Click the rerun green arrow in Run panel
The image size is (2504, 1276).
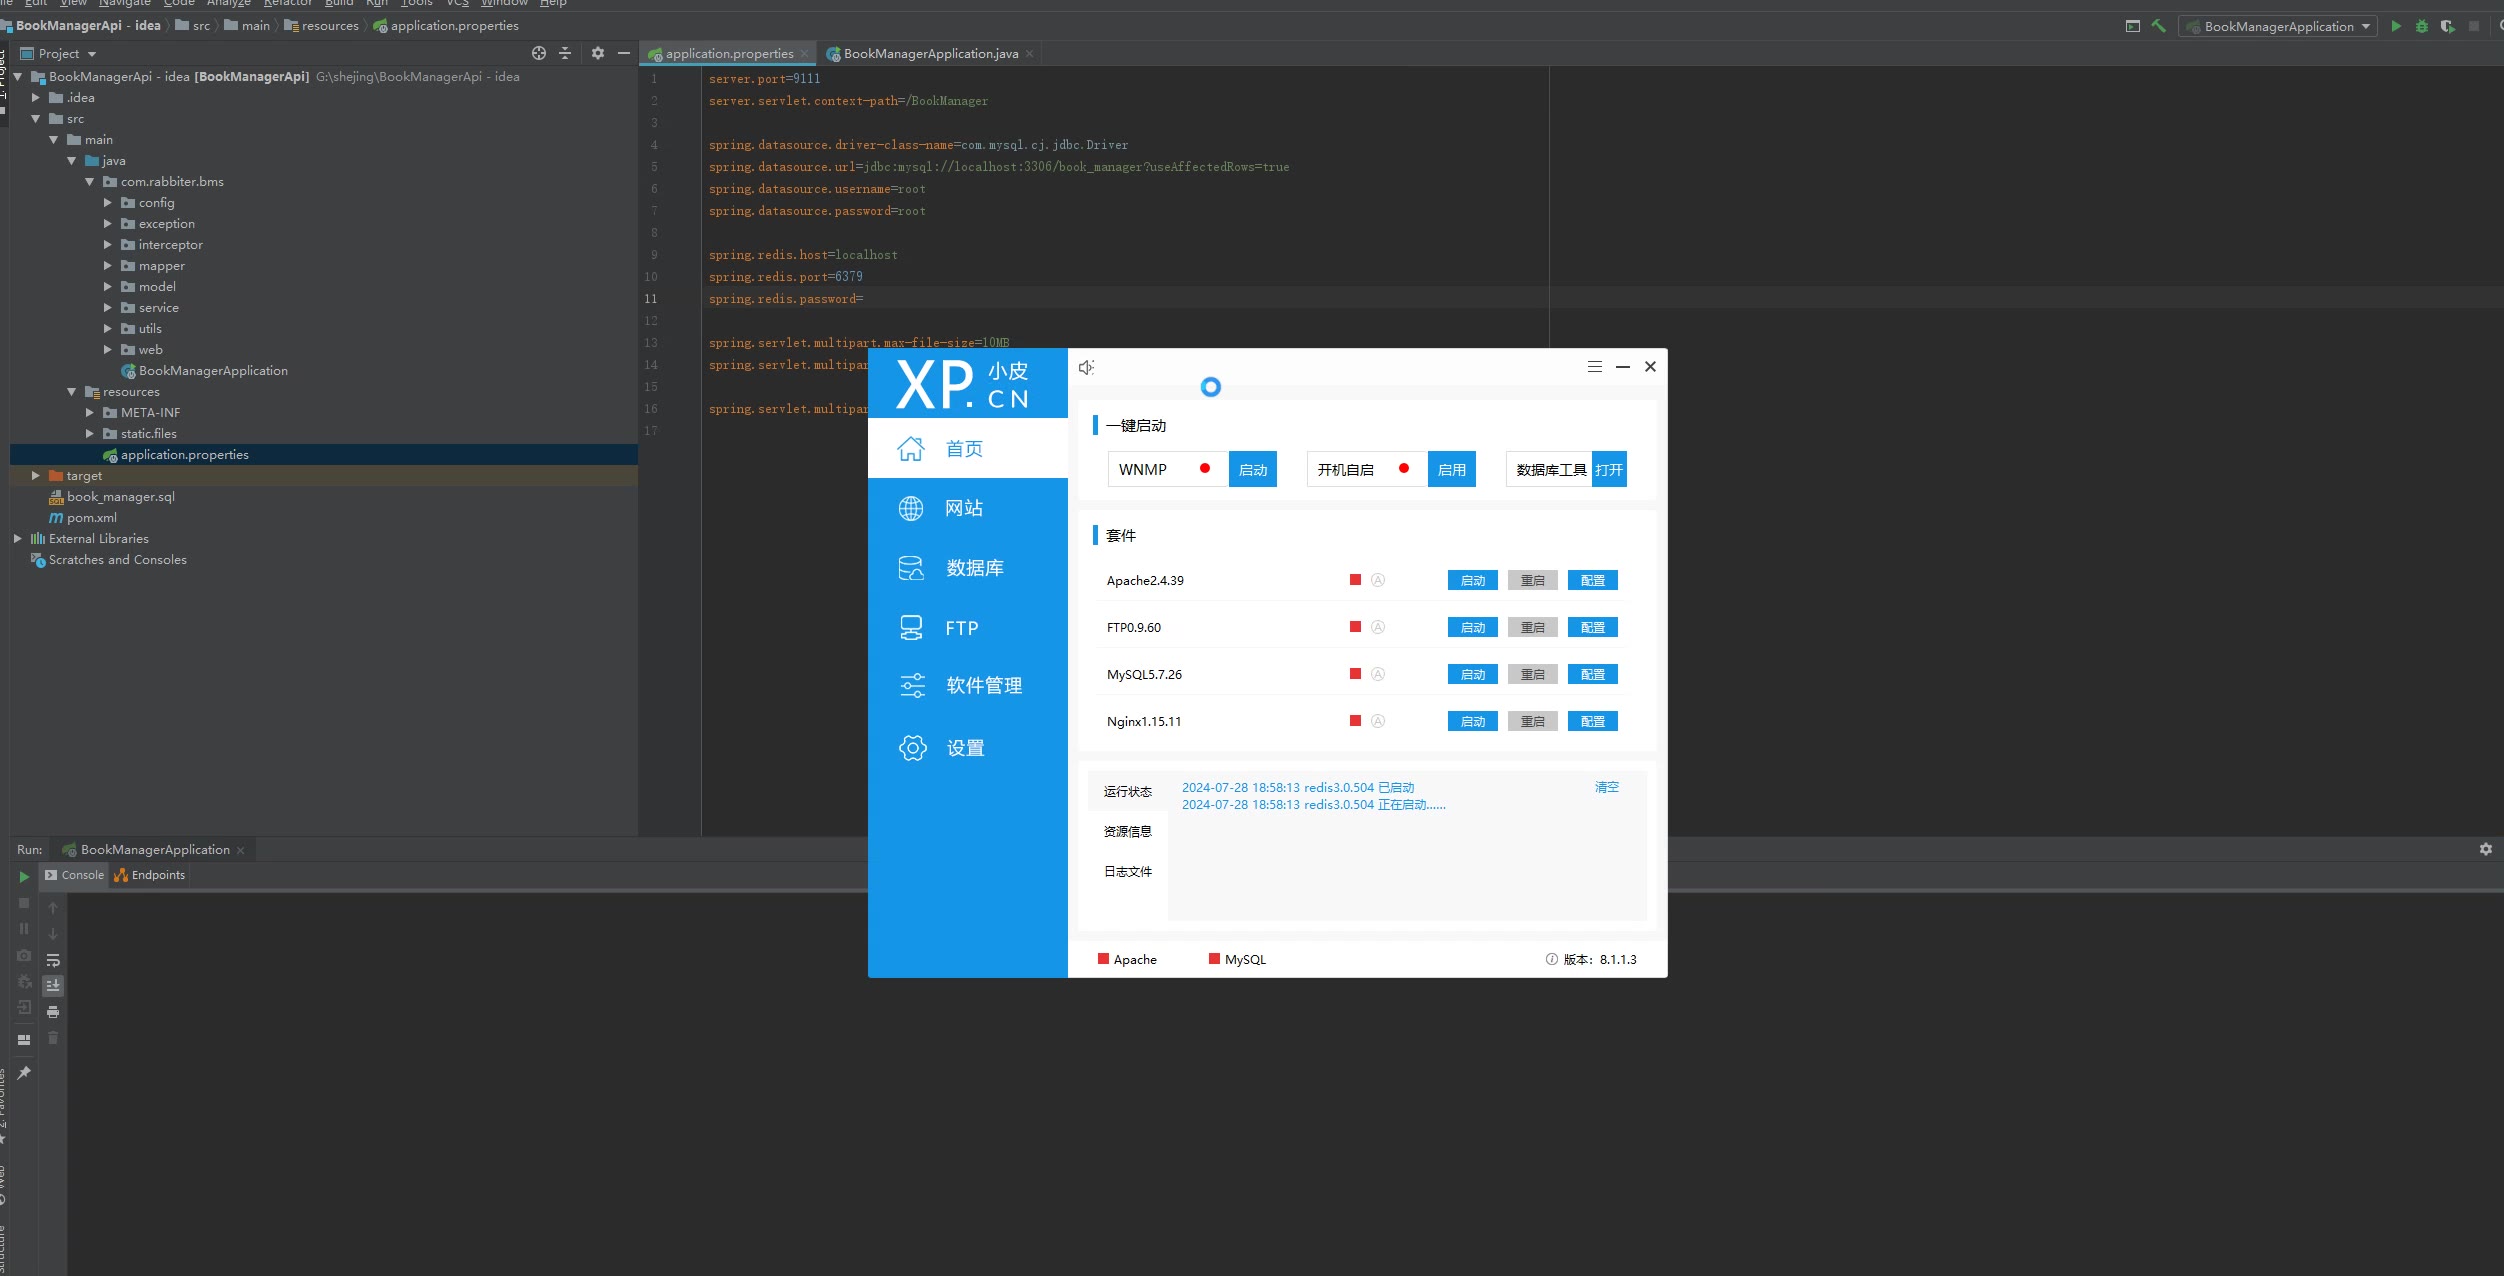point(24,877)
